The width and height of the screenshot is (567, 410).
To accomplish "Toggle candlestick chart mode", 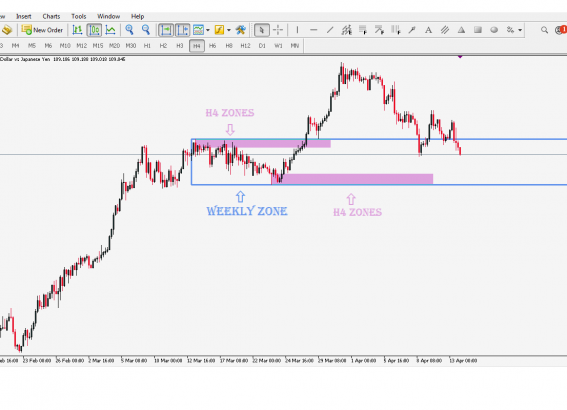I will (94, 30).
